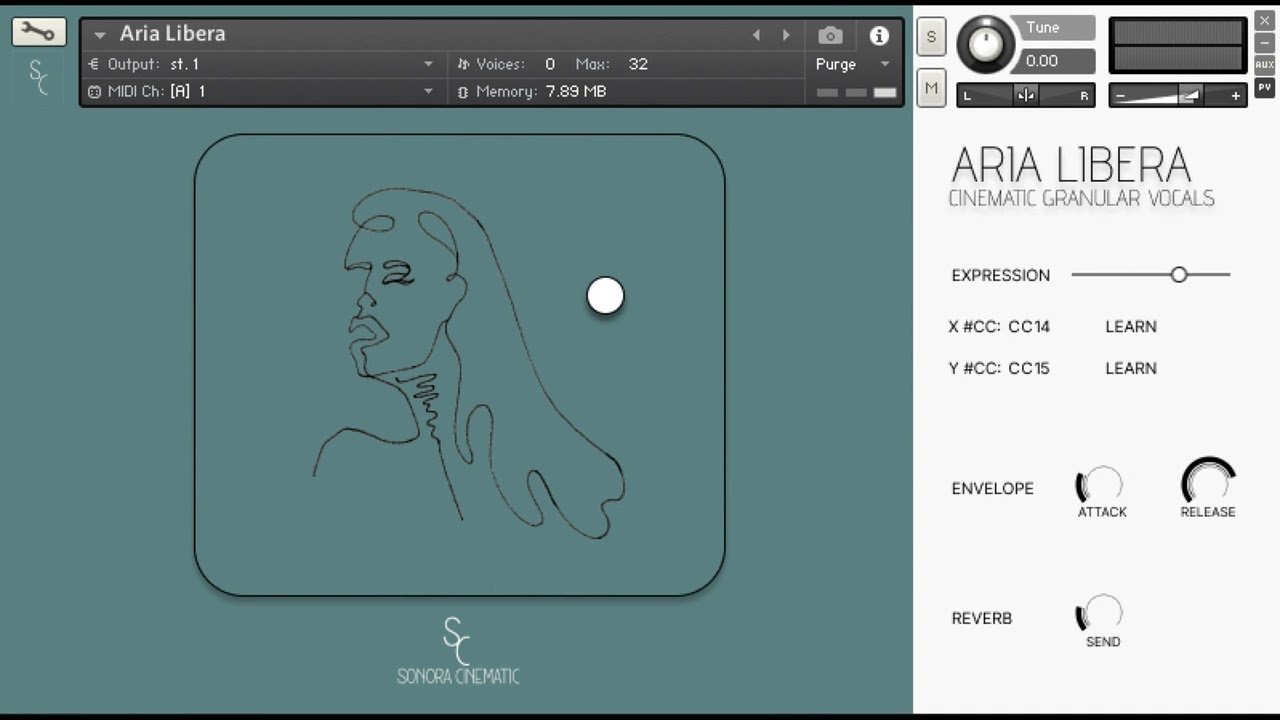Go to previous instrument with left arrow

[756, 35]
